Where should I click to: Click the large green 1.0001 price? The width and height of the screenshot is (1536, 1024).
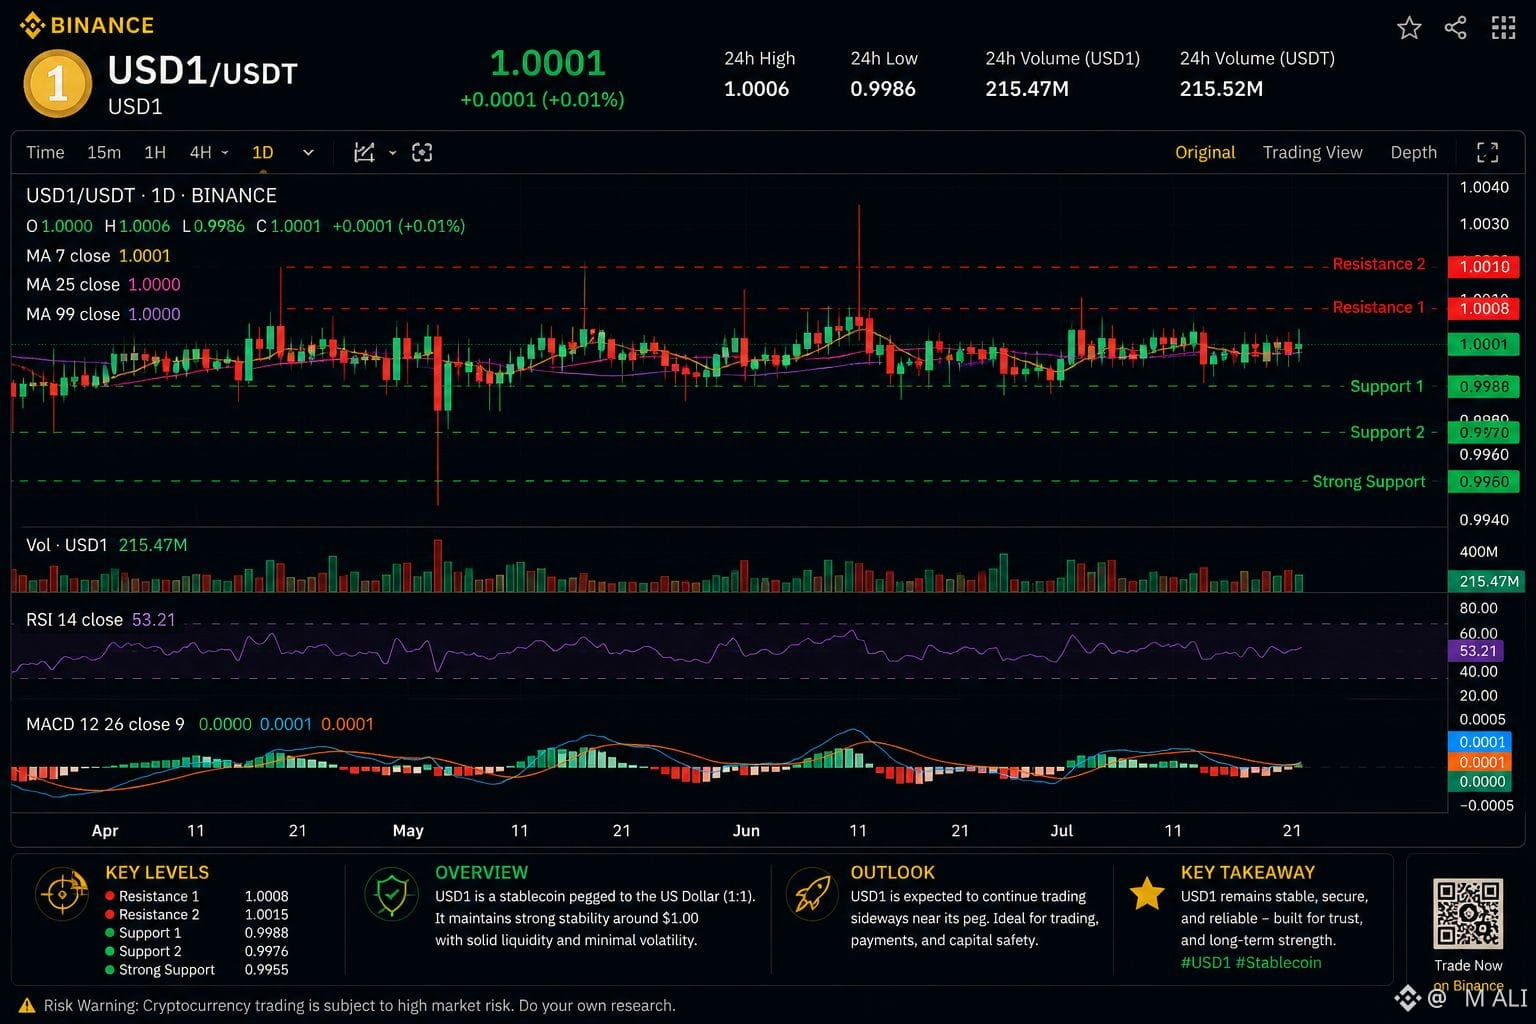[548, 63]
